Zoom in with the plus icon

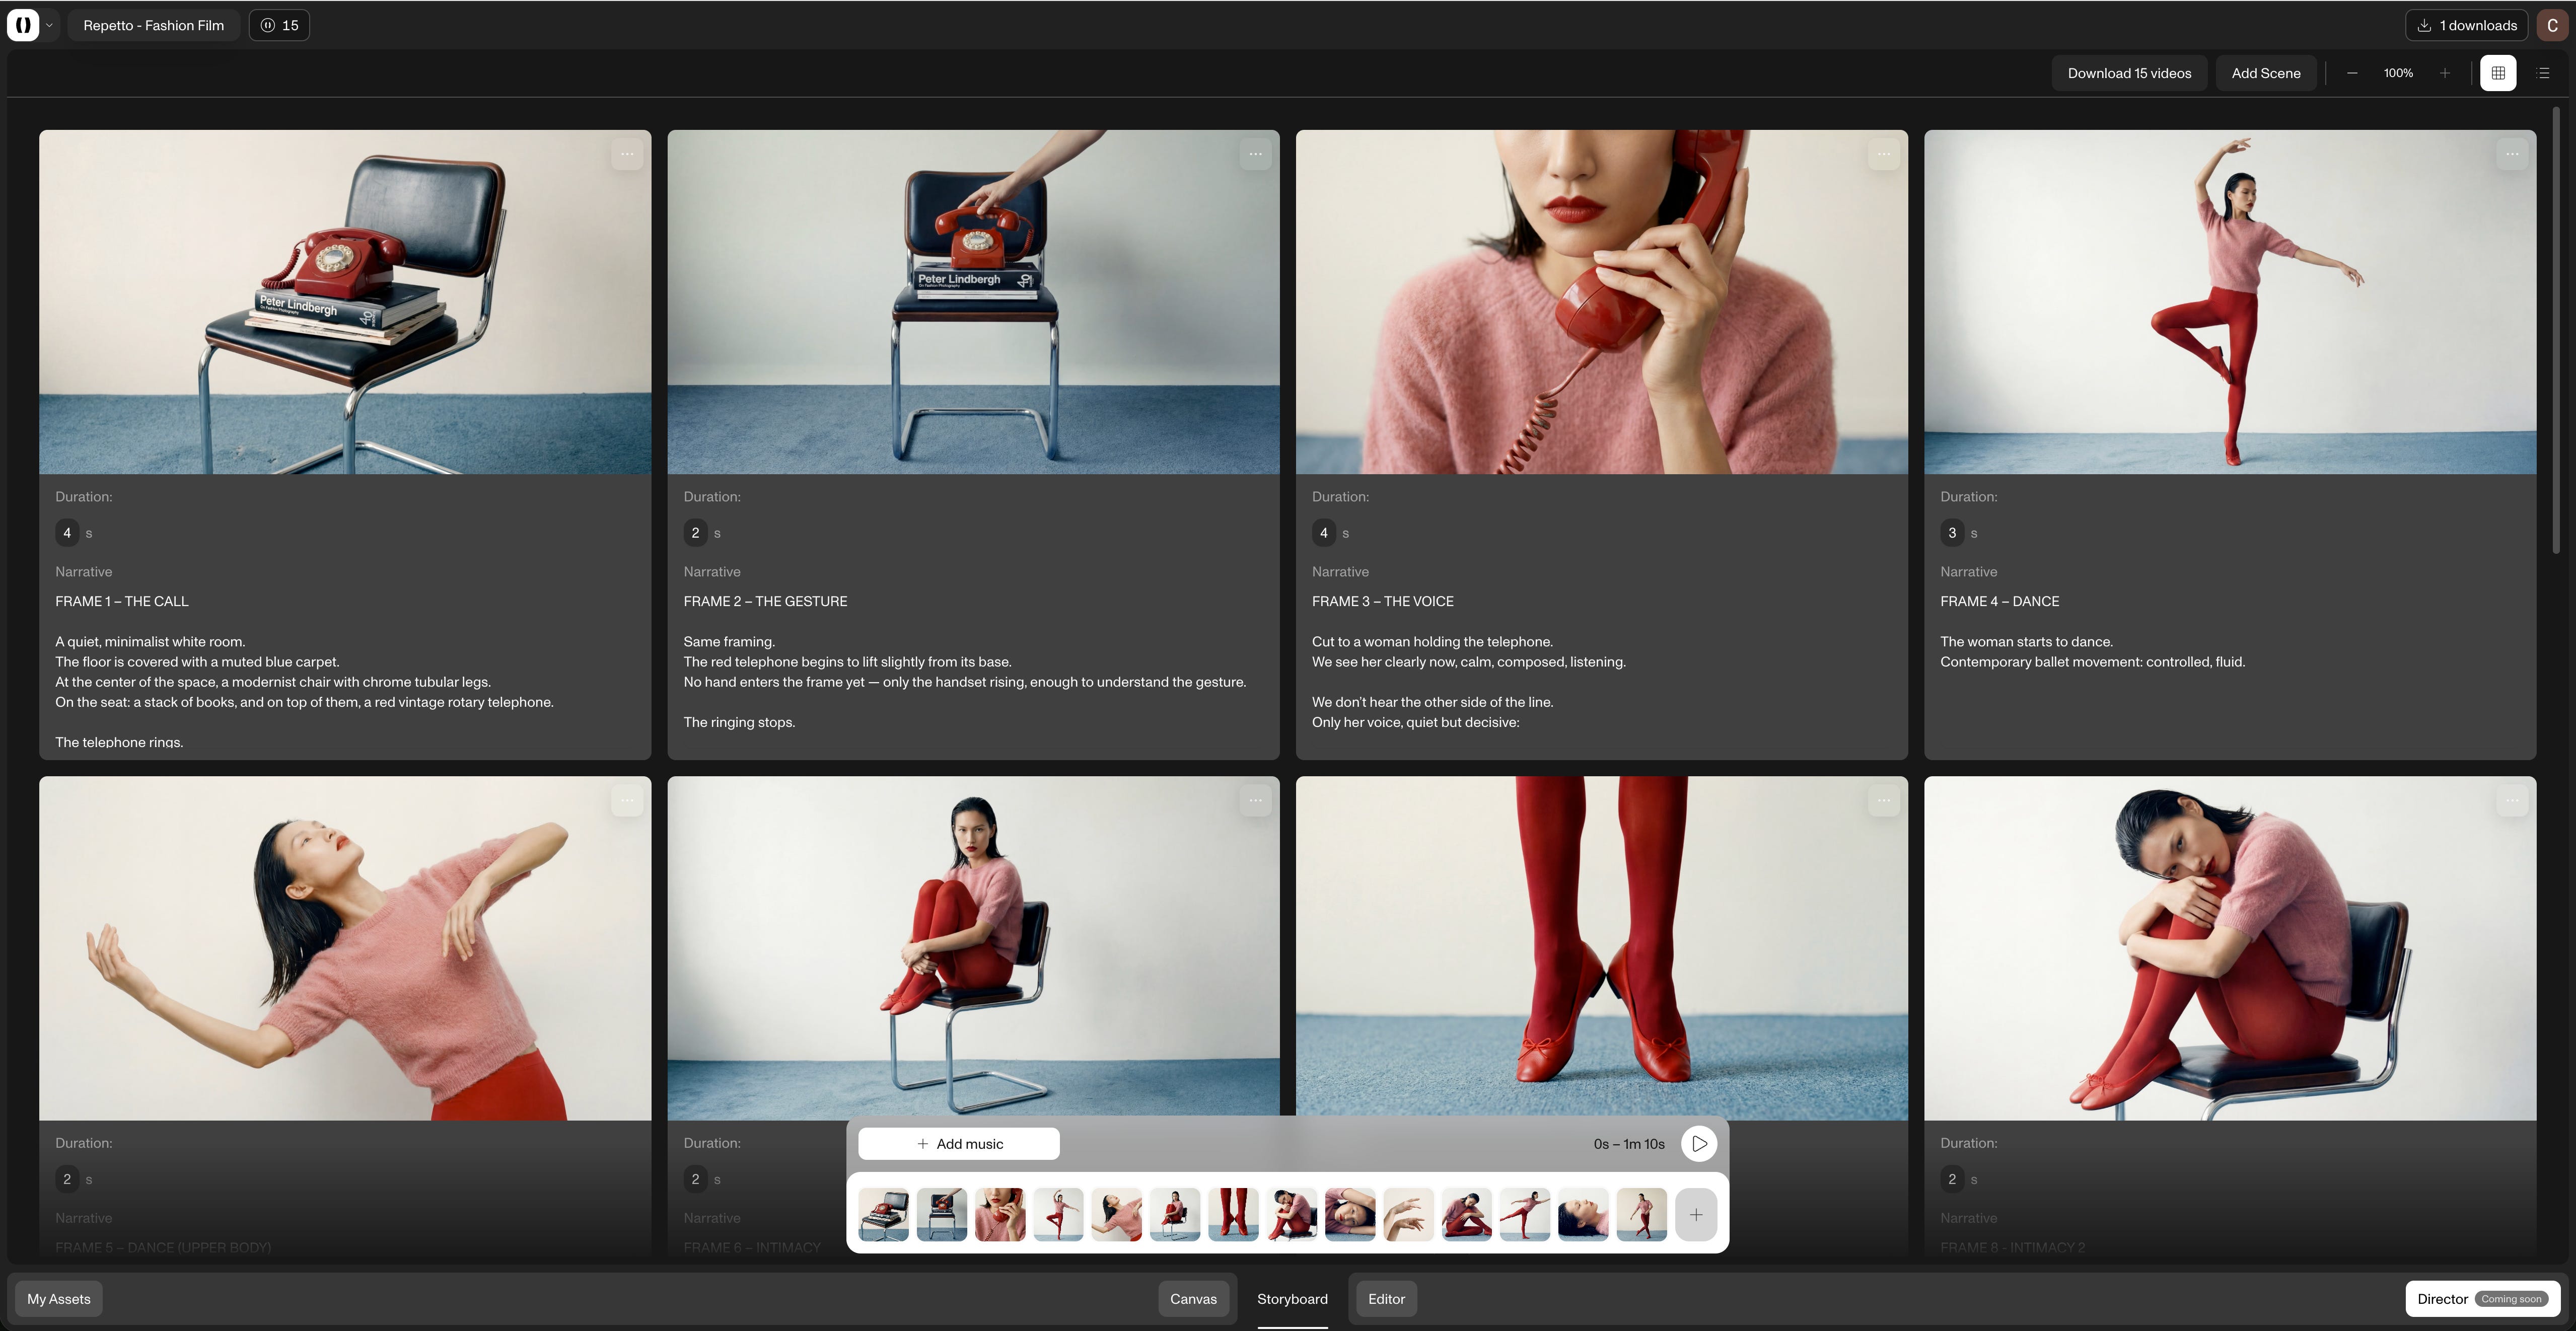[x=2445, y=73]
